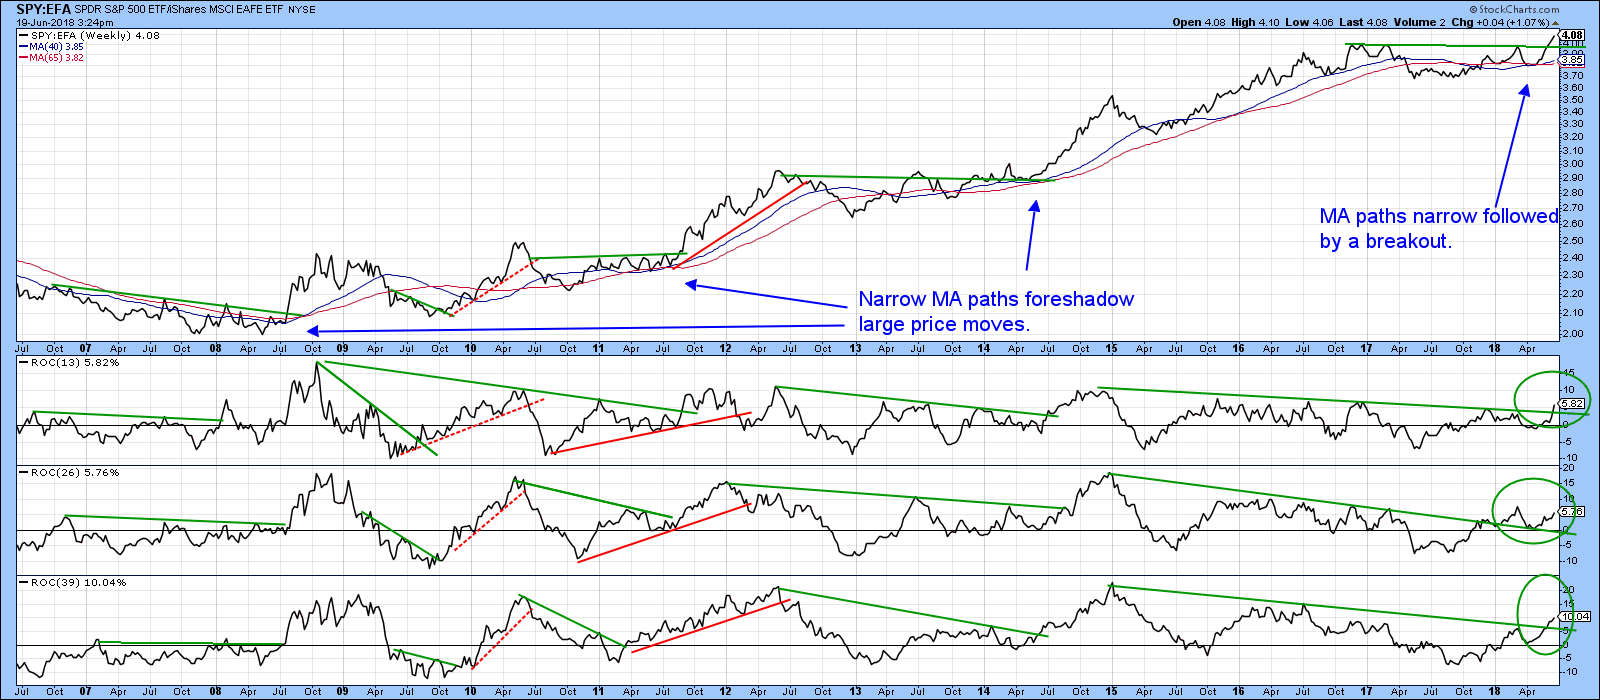The width and height of the screenshot is (1600, 700).
Task: Click year 15 on the price panel time axis
Action: click(x=1111, y=349)
